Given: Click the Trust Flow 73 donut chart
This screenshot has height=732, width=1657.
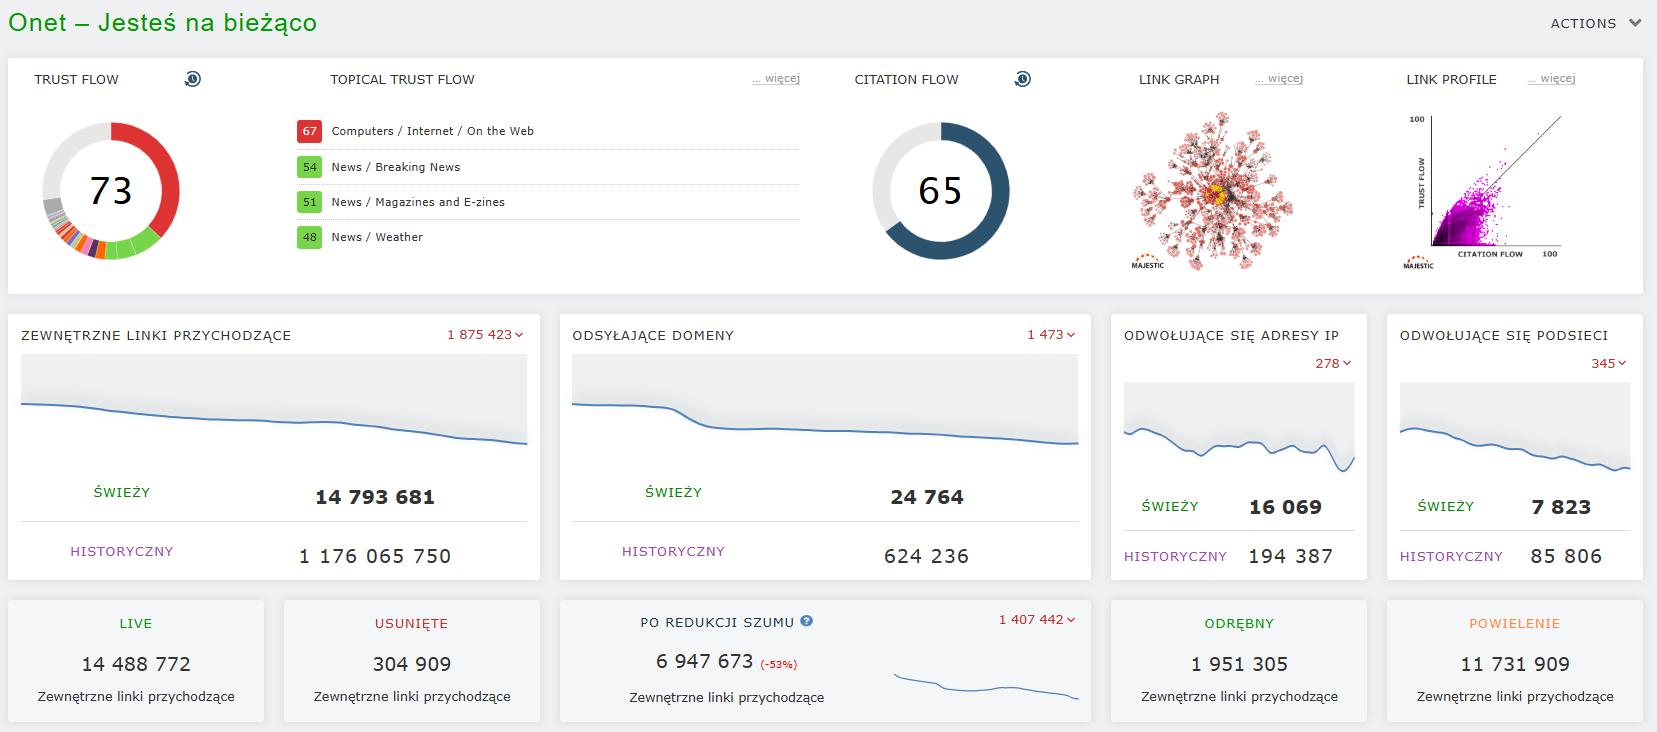Looking at the screenshot, I should [x=111, y=191].
